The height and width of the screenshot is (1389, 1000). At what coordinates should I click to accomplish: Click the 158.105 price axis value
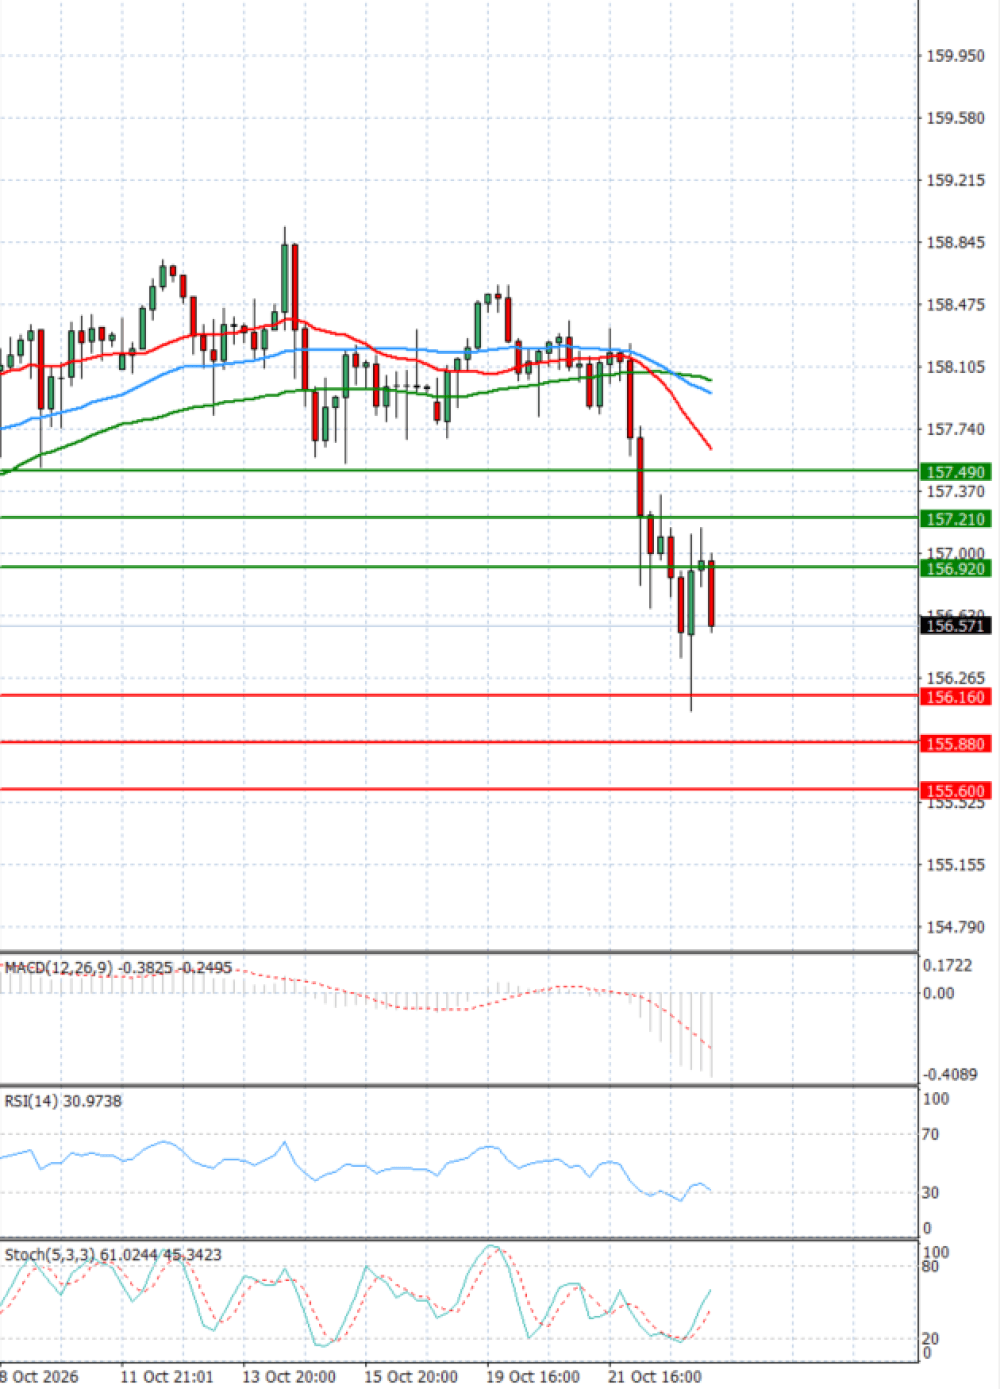955,367
